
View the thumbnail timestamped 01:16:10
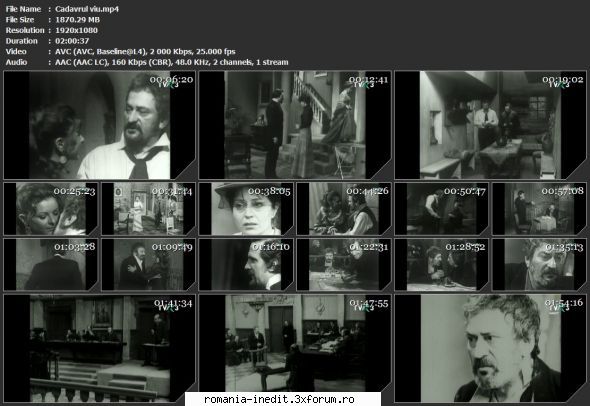pos(246,265)
